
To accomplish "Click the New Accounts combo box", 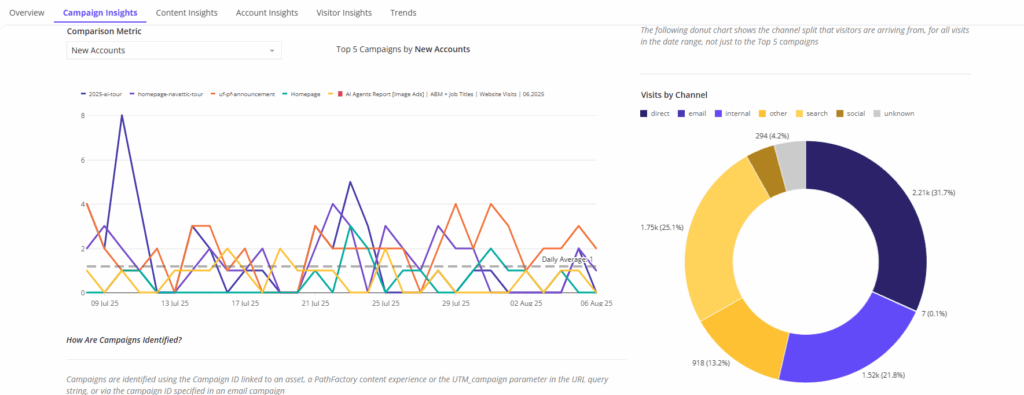I will 174,50.
